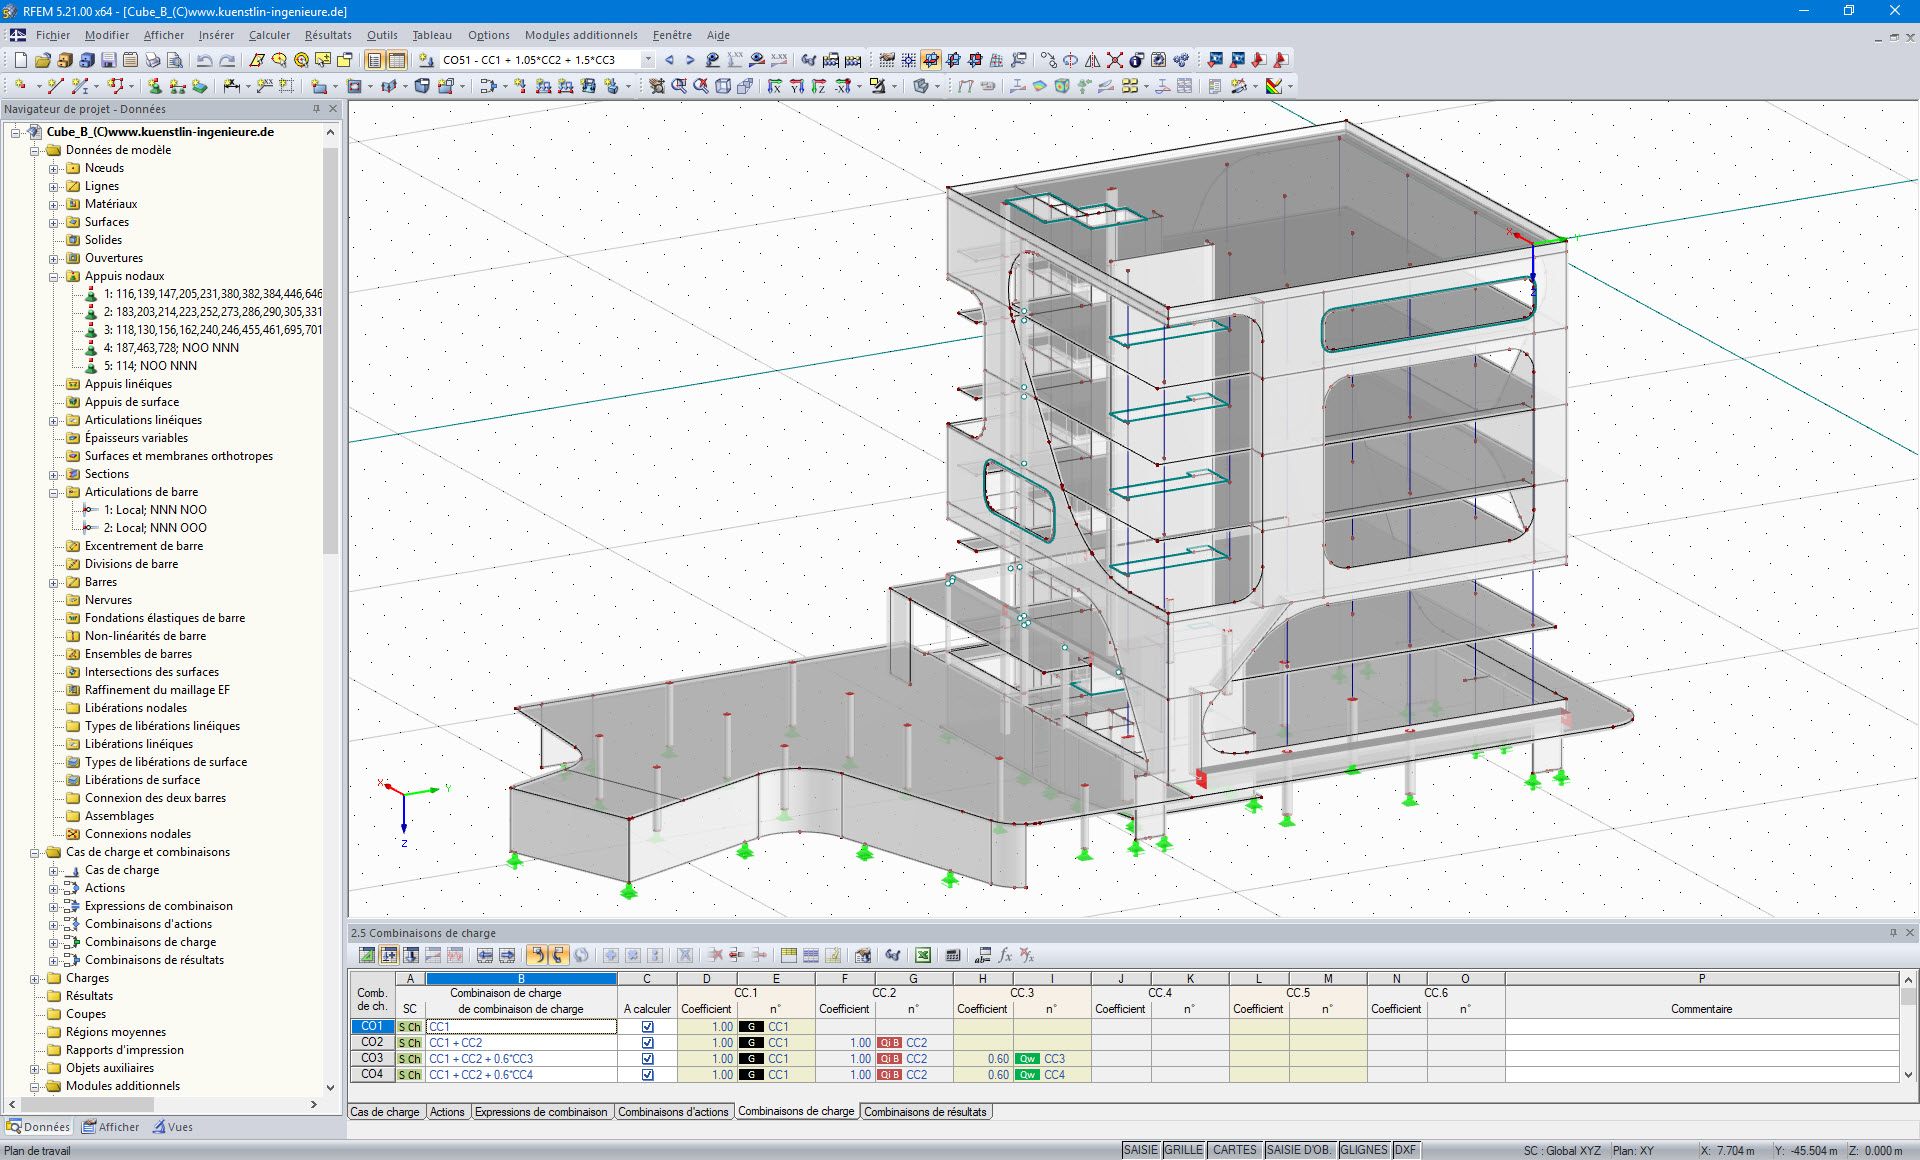Close the 2.5 Combinaisons de charge panel

[1909, 933]
